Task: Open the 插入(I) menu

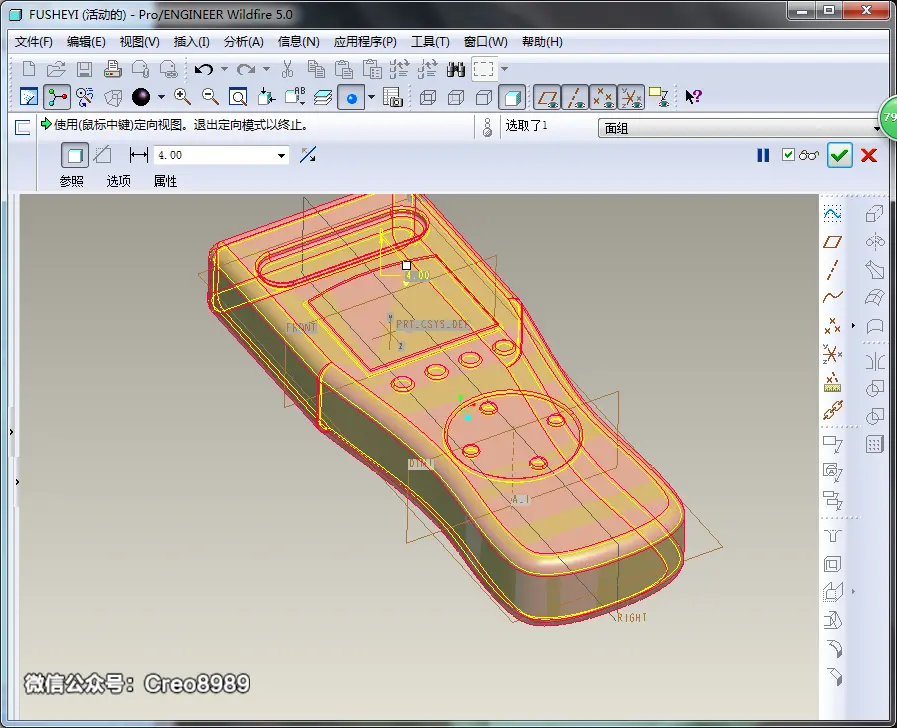Action: point(191,42)
